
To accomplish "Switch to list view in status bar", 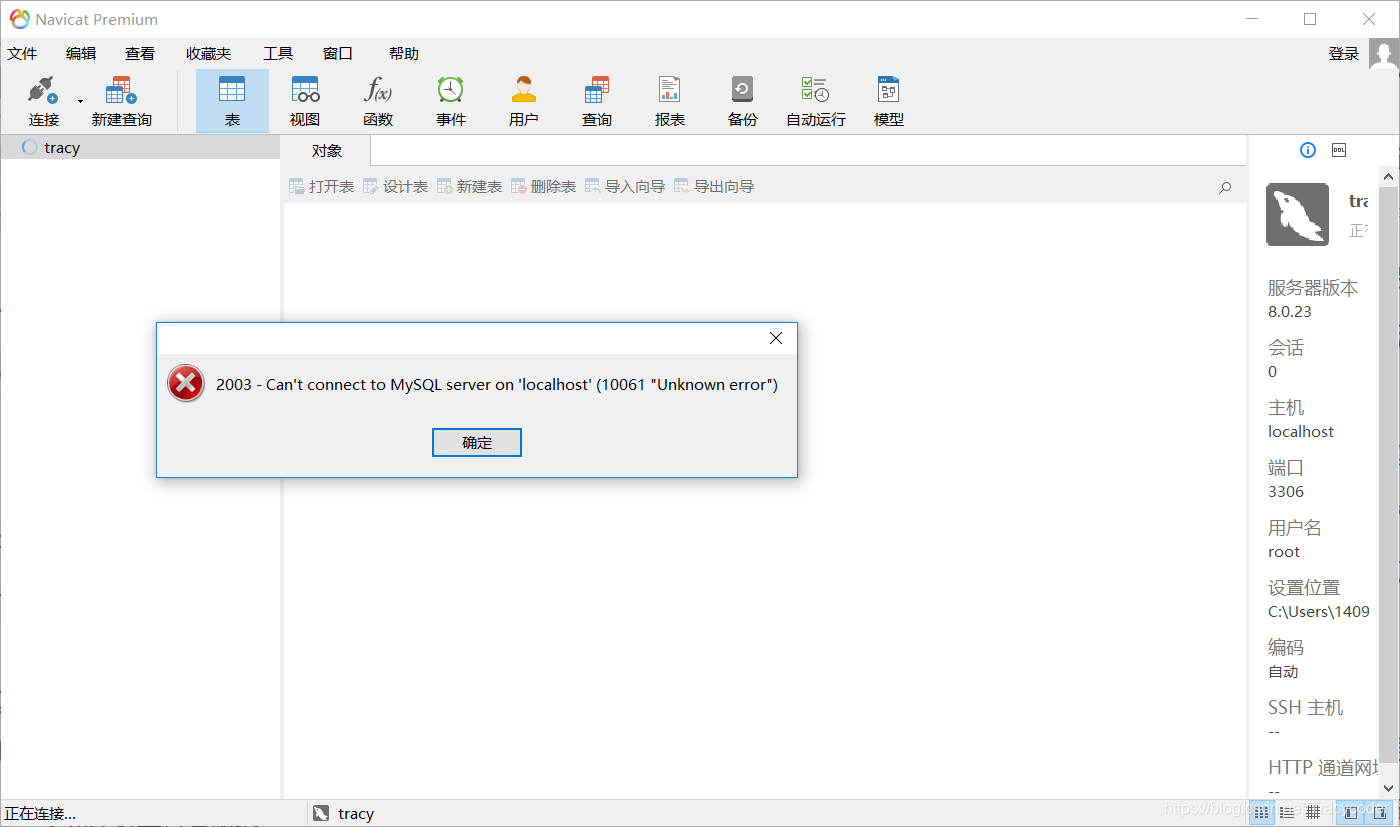I will (1287, 812).
